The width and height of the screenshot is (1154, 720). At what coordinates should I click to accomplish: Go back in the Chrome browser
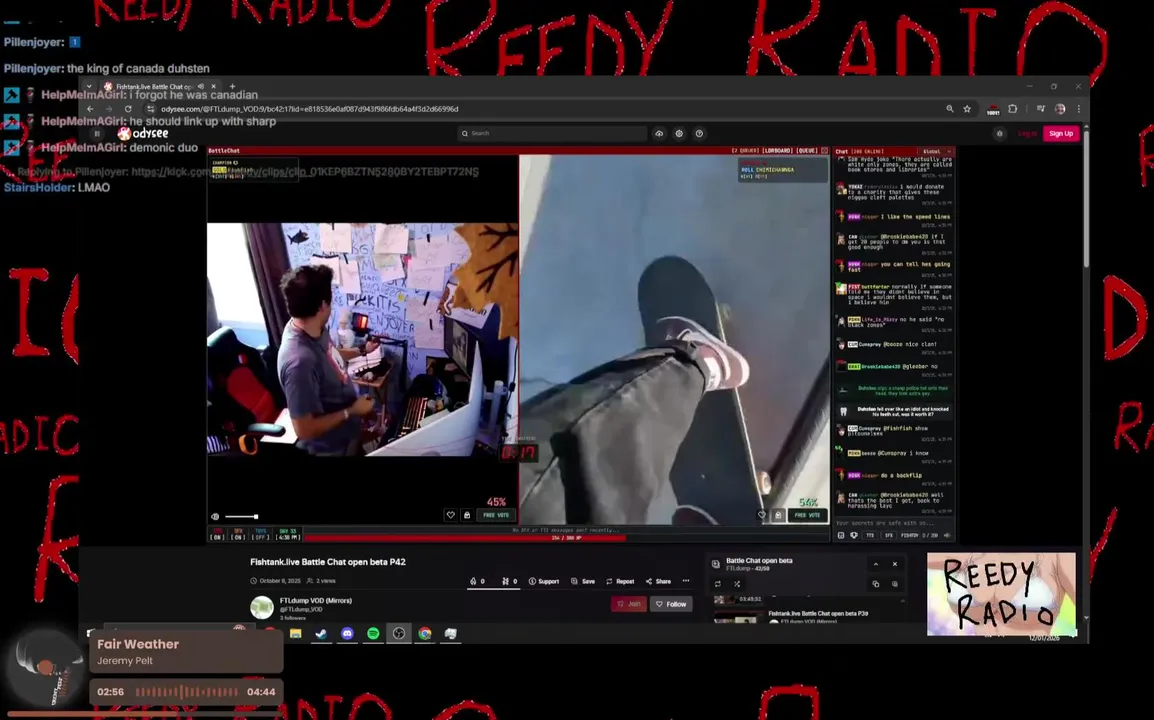(x=91, y=109)
